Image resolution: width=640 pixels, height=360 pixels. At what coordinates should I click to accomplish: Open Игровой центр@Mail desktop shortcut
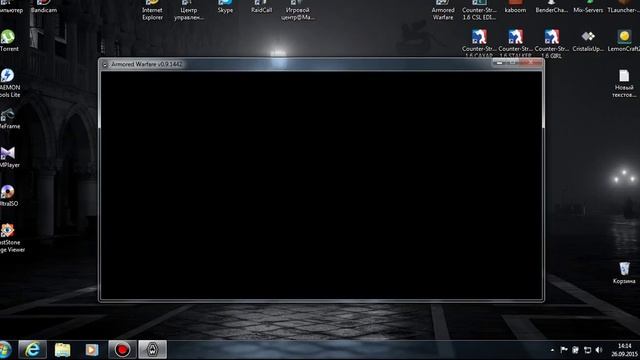298,10
